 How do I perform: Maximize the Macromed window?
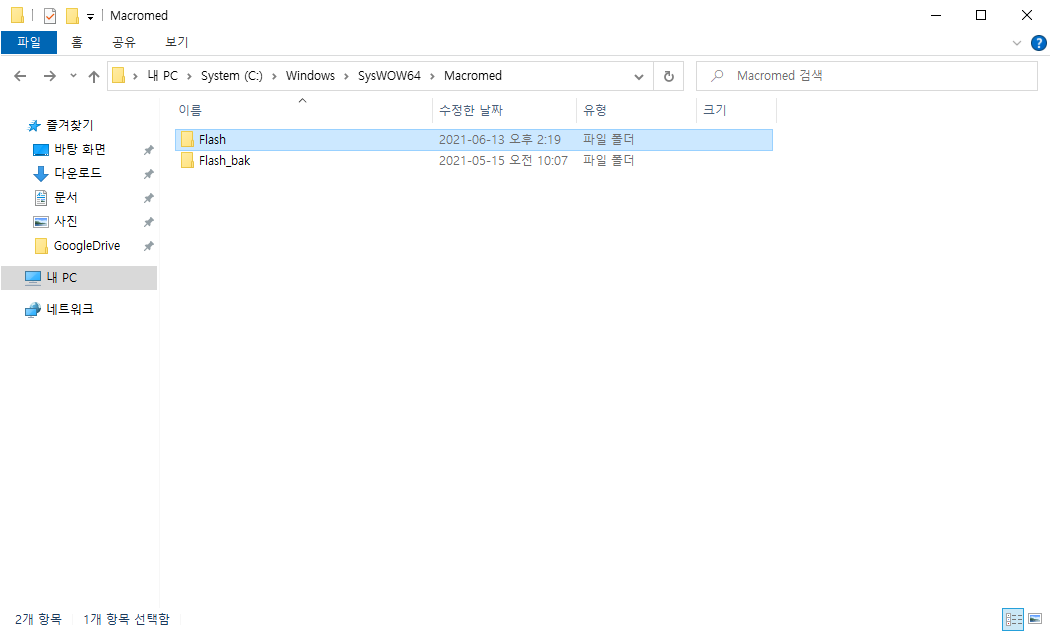[981, 15]
